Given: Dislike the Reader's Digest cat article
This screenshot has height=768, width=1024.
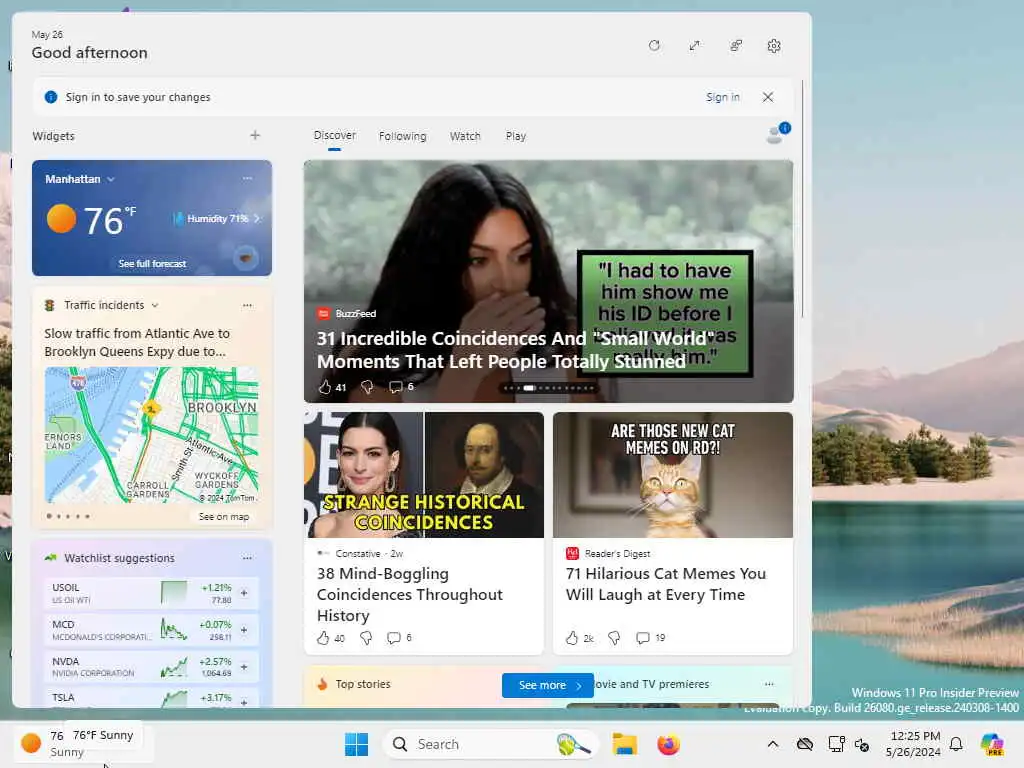Looking at the screenshot, I should (614, 638).
